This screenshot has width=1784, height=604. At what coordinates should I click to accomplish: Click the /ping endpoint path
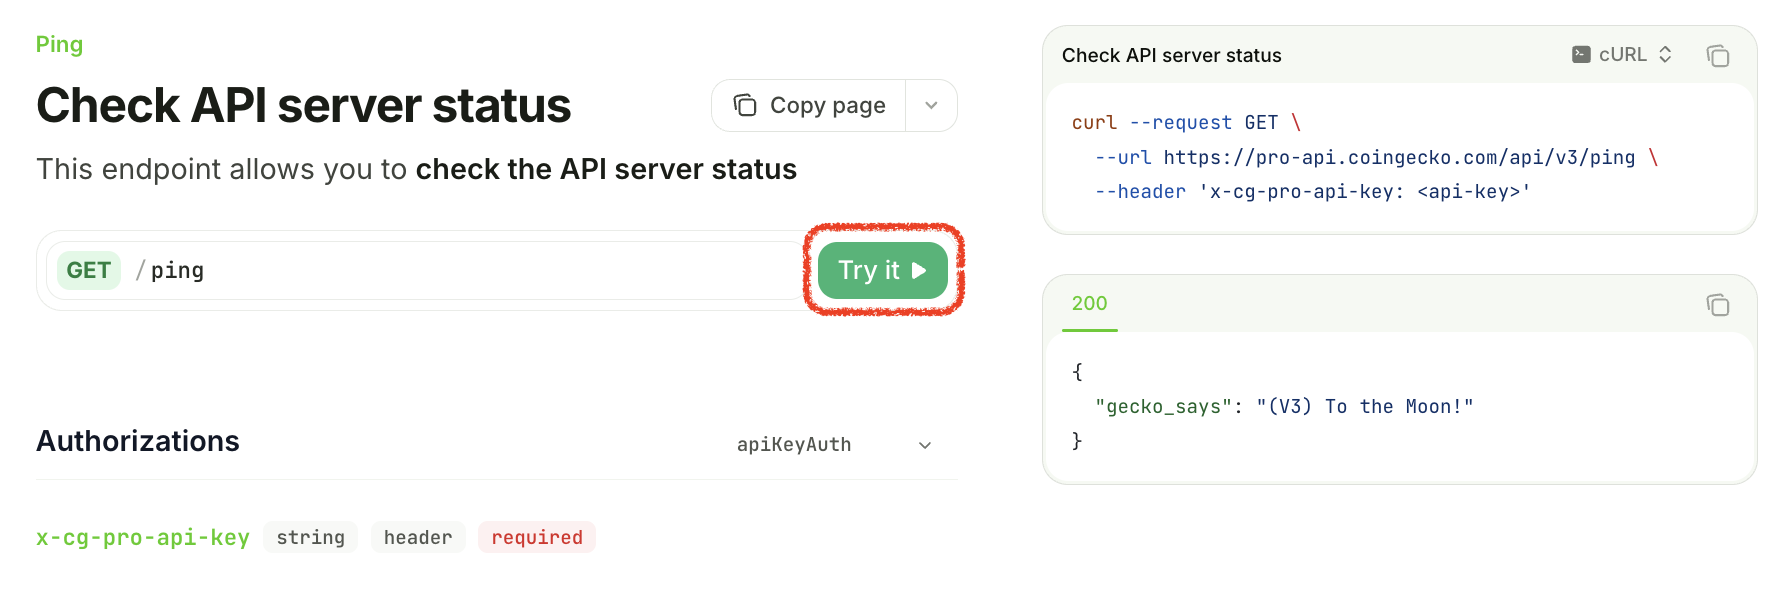pyautogui.click(x=169, y=271)
